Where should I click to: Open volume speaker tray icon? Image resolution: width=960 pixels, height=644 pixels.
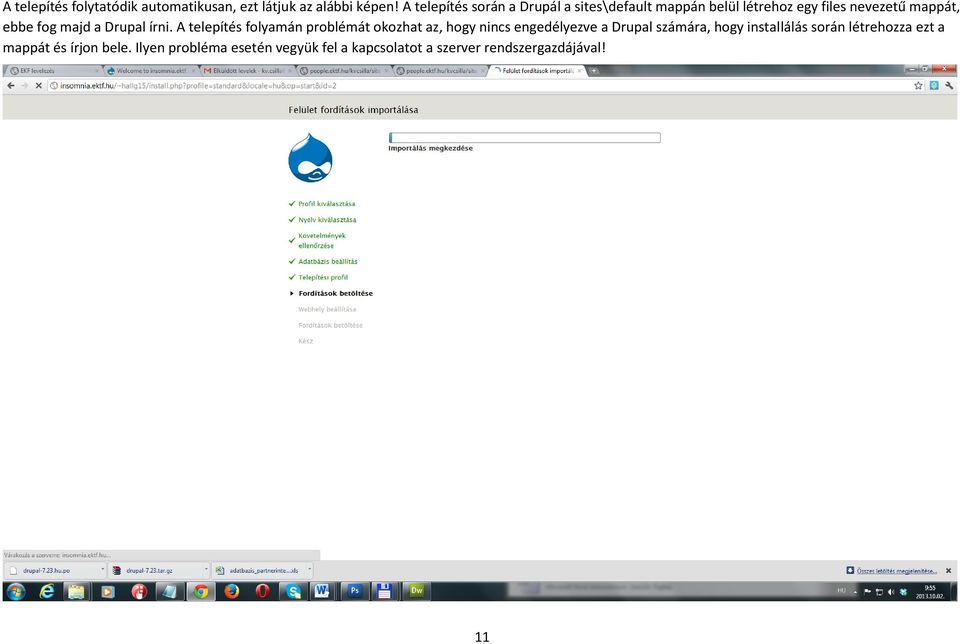(x=891, y=591)
